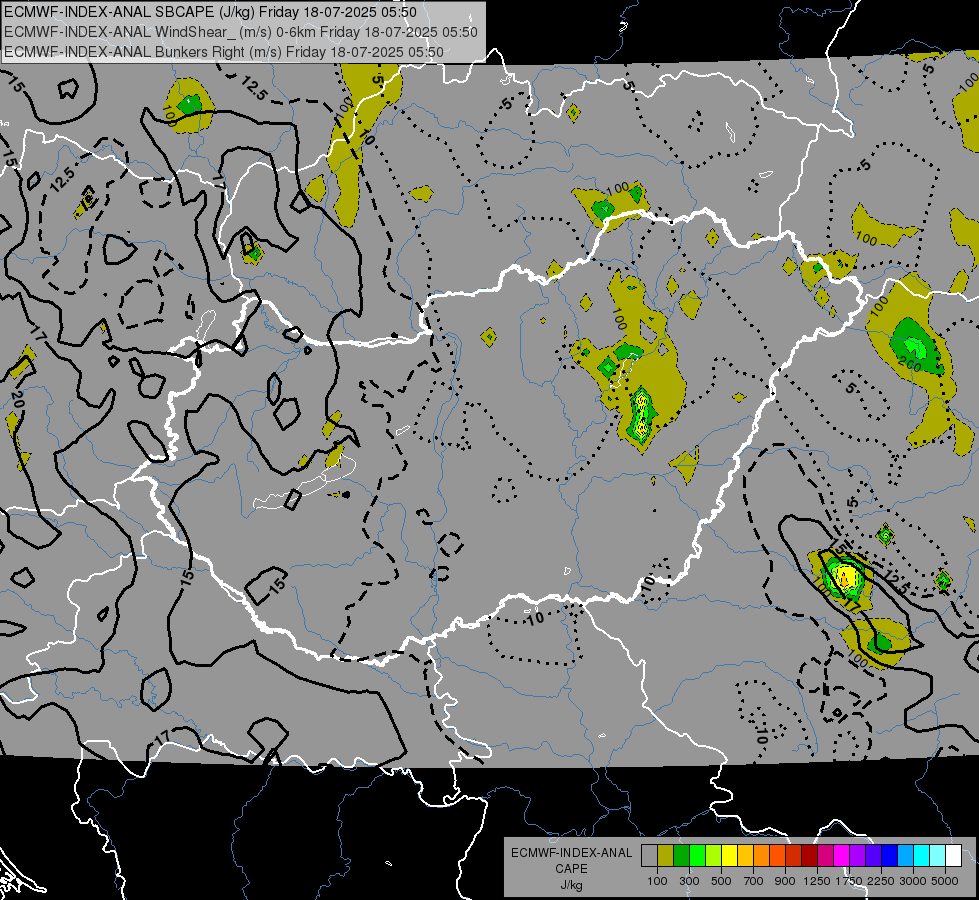This screenshot has width=979, height=900.
Task: Click legend value 5000
Action: pyautogui.click(x=945, y=881)
